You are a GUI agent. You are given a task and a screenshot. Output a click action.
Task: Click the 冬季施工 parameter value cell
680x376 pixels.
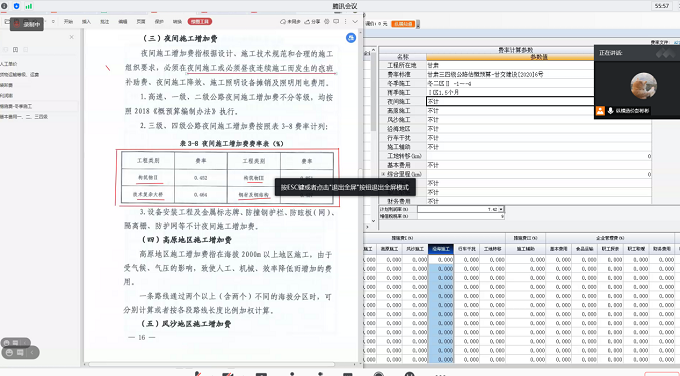point(510,83)
